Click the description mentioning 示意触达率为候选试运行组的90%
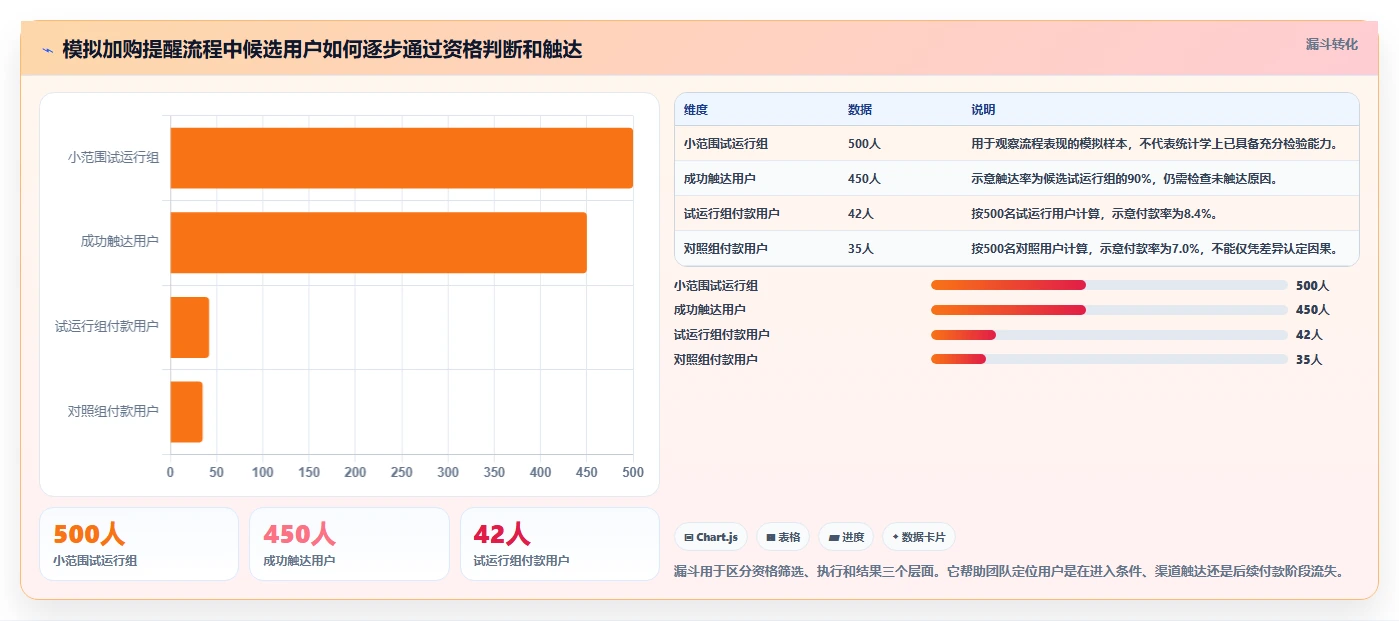This screenshot has width=1399, height=621. 1125,179
